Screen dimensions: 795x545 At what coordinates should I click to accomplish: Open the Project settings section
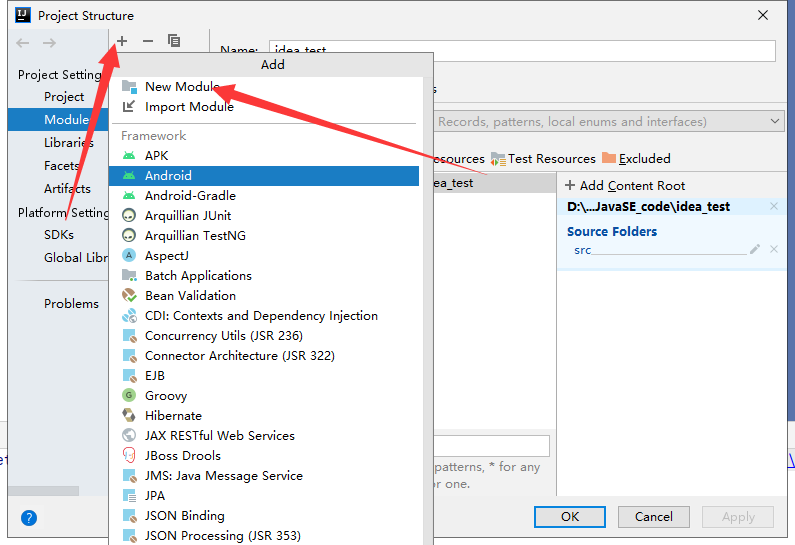pyautogui.click(x=64, y=97)
